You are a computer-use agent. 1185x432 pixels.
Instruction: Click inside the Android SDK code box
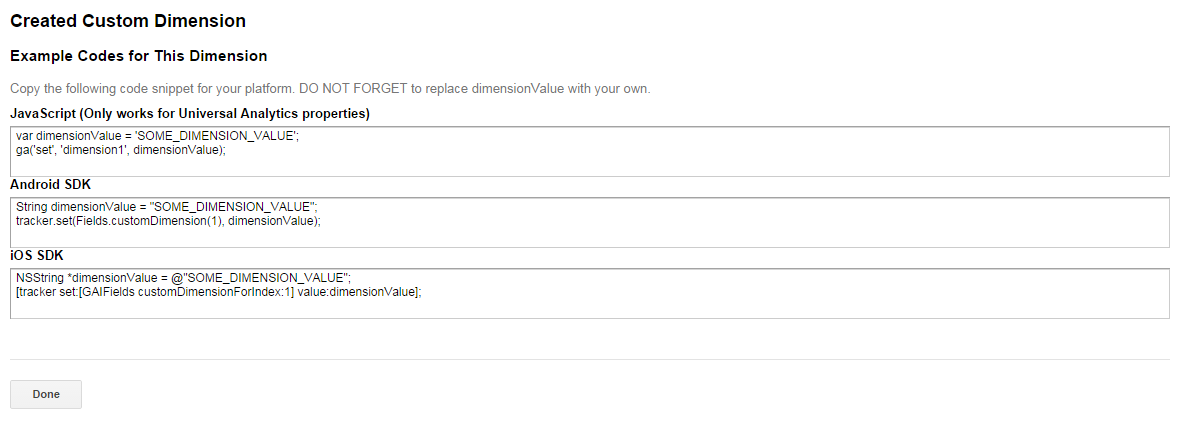(x=589, y=223)
